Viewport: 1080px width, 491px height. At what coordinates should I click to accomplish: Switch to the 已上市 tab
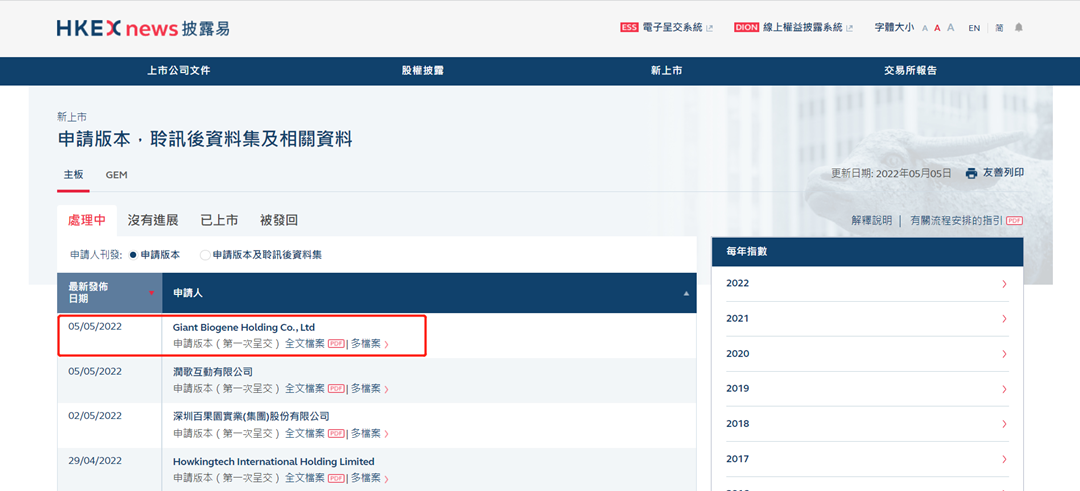(219, 220)
